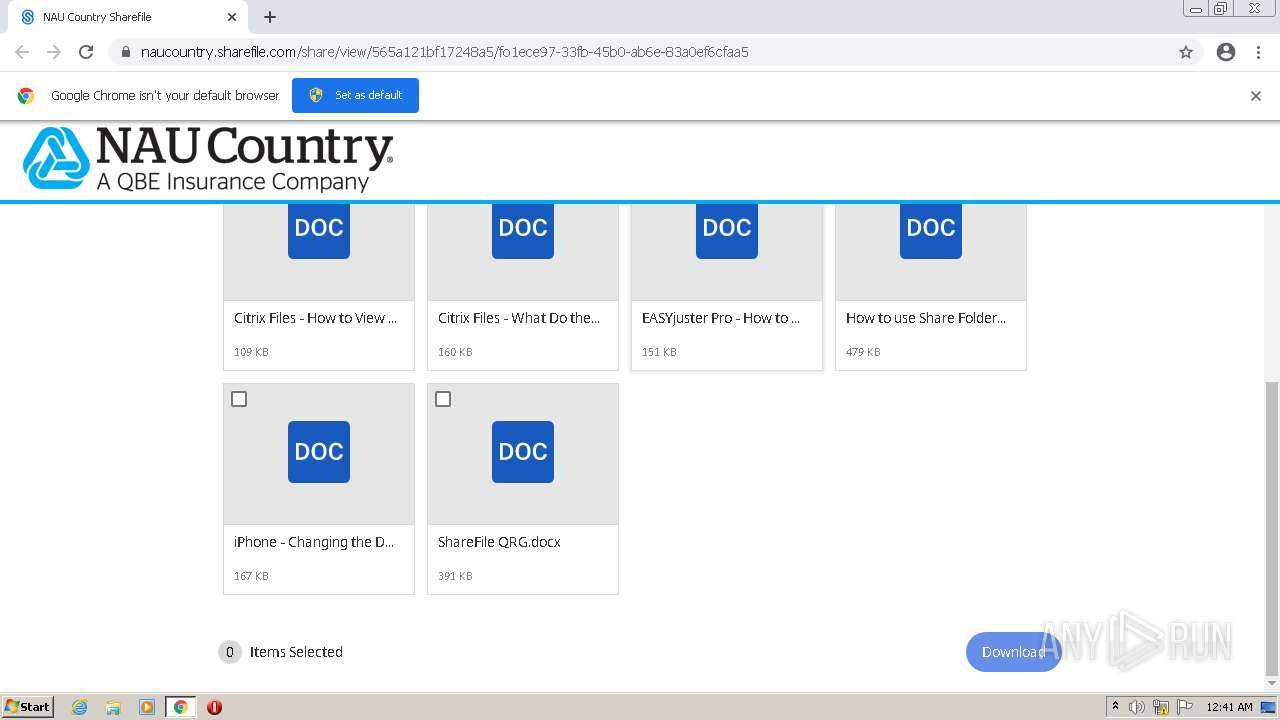Go back to the previous page
This screenshot has width=1280, height=720.
tap(22, 52)
